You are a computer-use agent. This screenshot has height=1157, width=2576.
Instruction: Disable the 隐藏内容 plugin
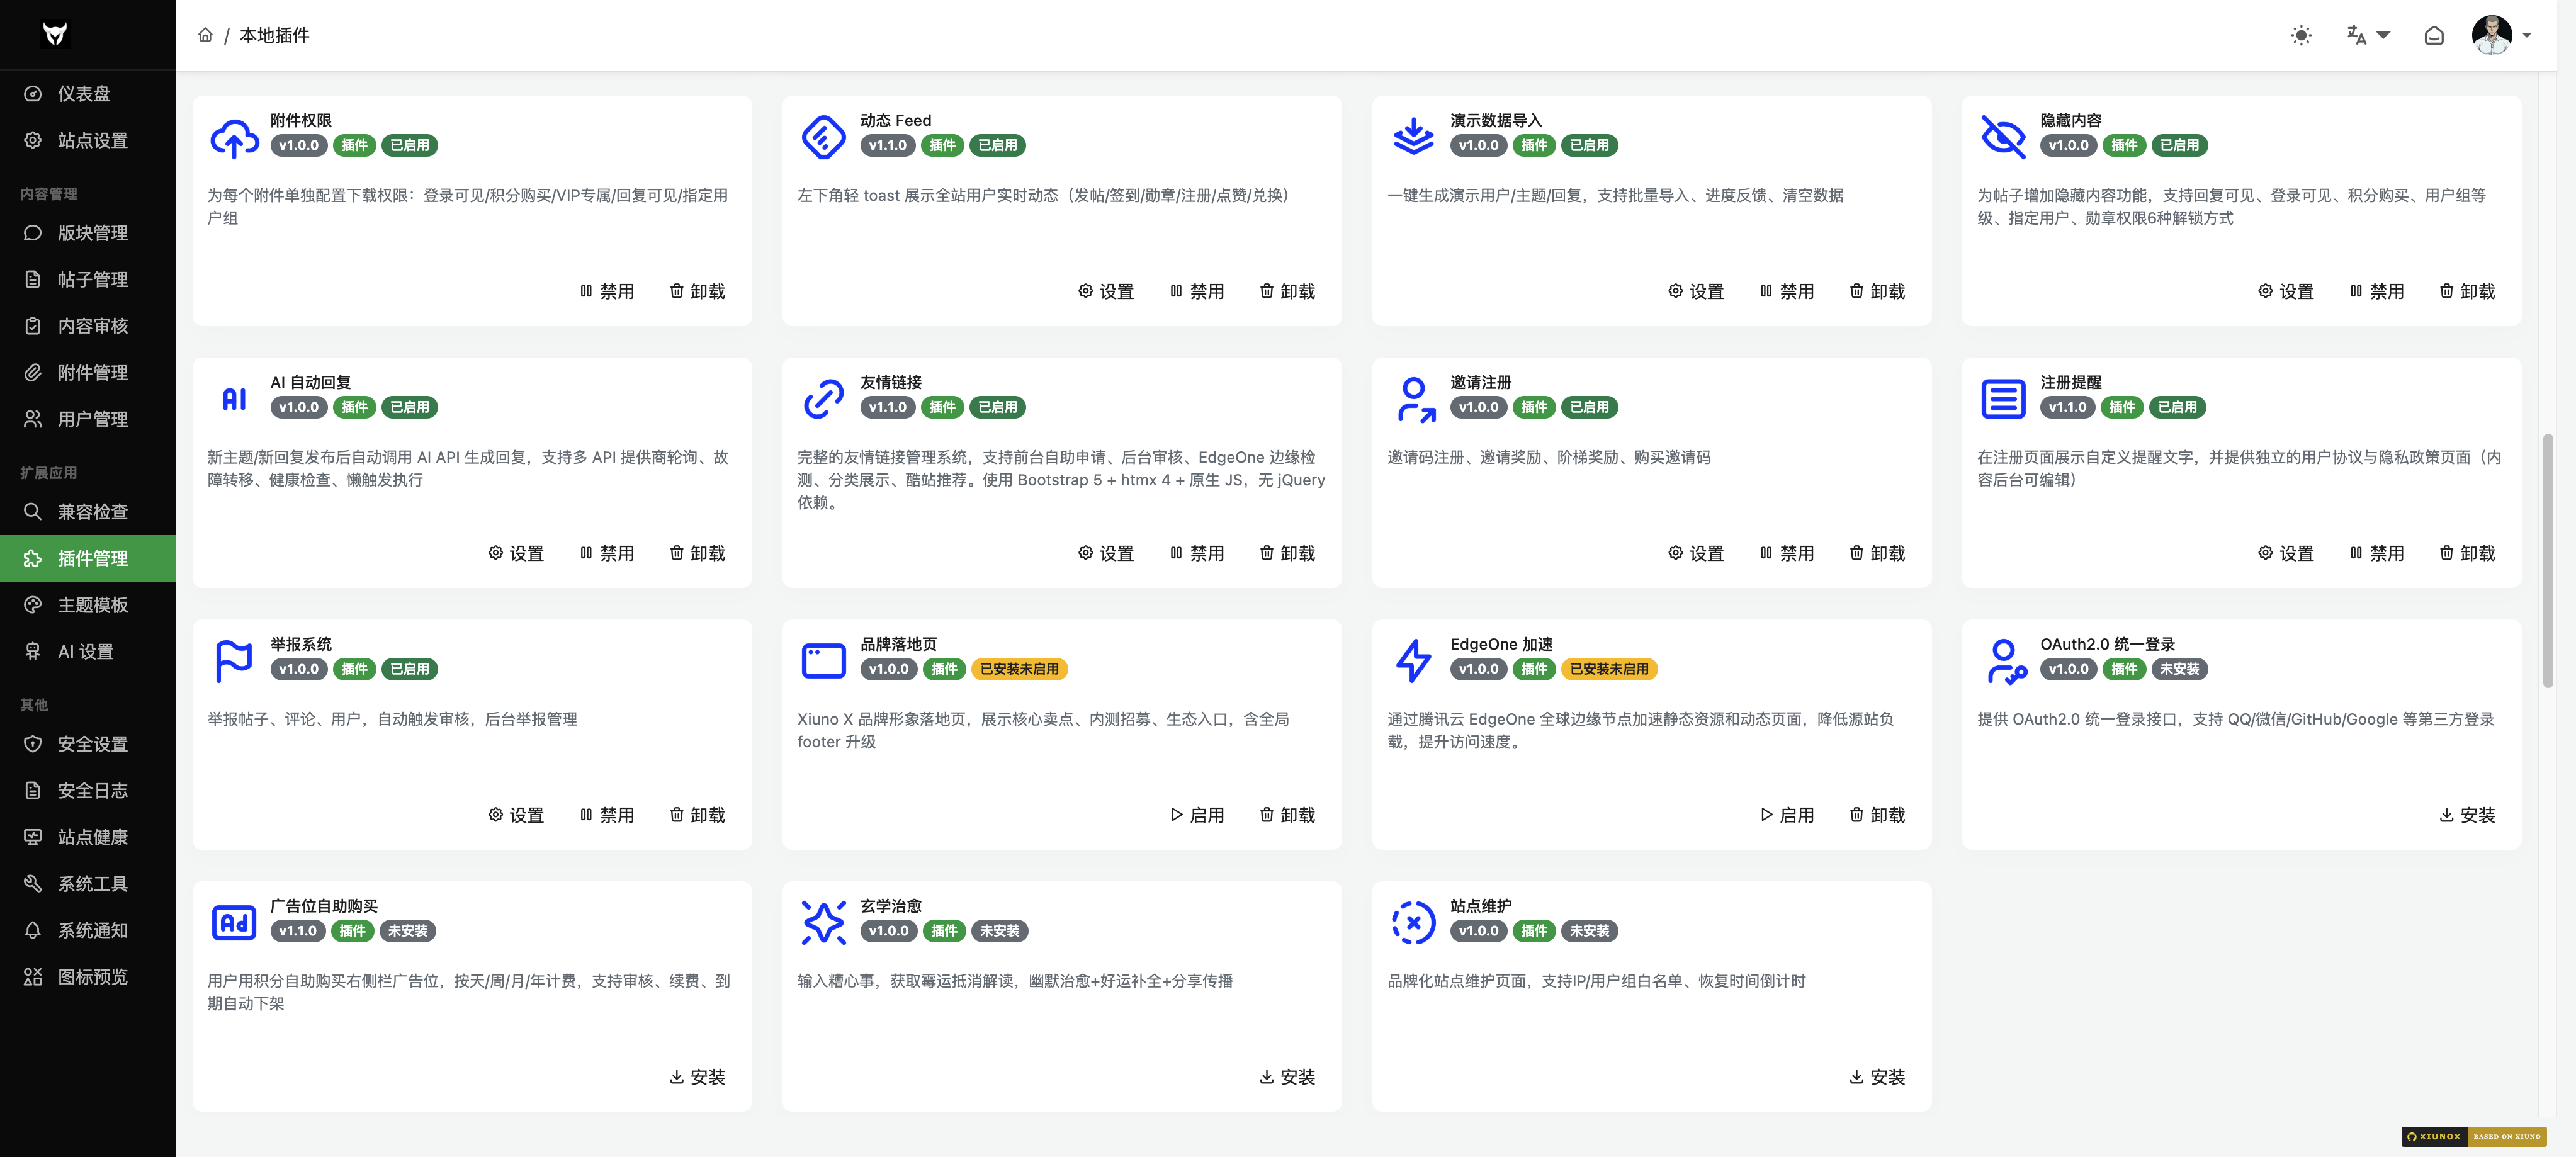coord(2377,291)
